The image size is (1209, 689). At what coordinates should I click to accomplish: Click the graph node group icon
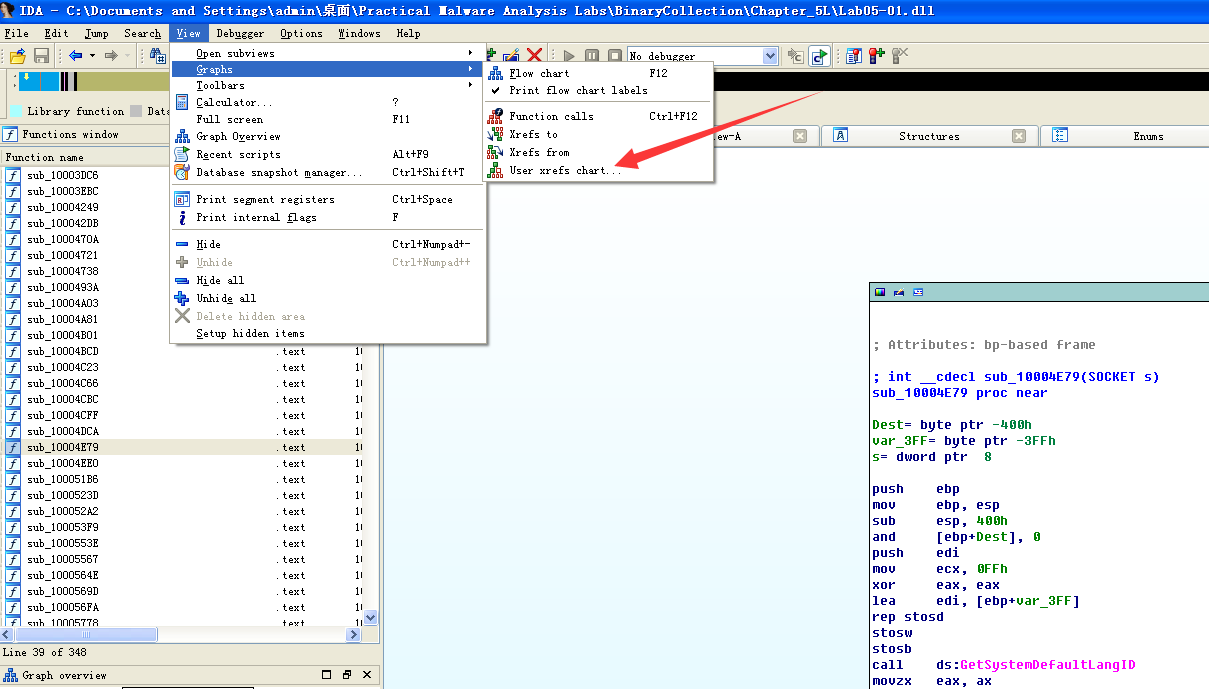(x=918, y=292)
